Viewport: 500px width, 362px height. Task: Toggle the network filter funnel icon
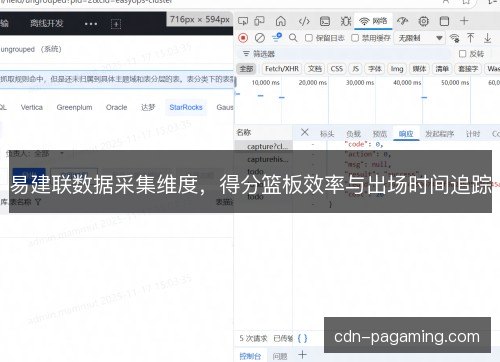point(277,38)
